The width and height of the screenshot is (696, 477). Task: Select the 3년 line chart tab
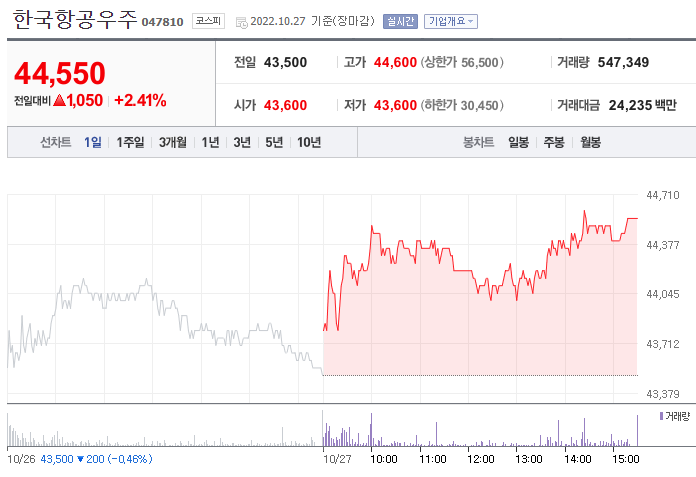(x=242, y=142)
